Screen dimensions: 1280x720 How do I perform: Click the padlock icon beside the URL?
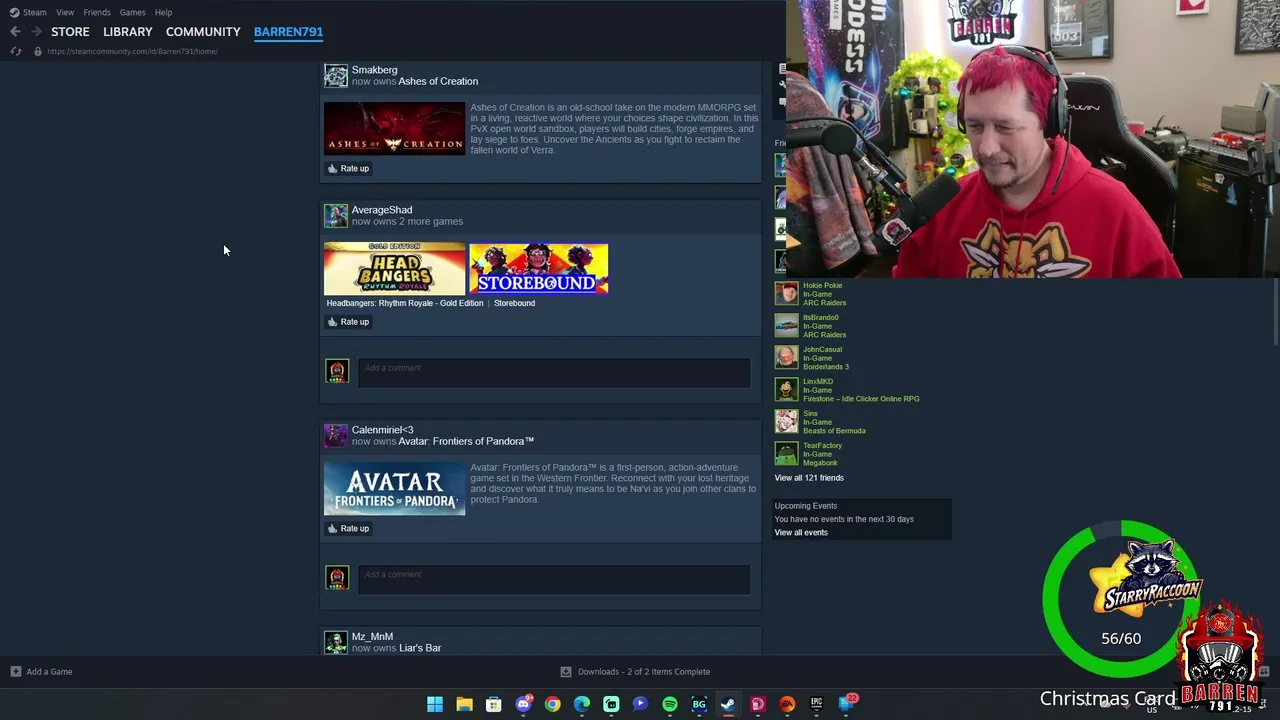(x=37, y=51)
